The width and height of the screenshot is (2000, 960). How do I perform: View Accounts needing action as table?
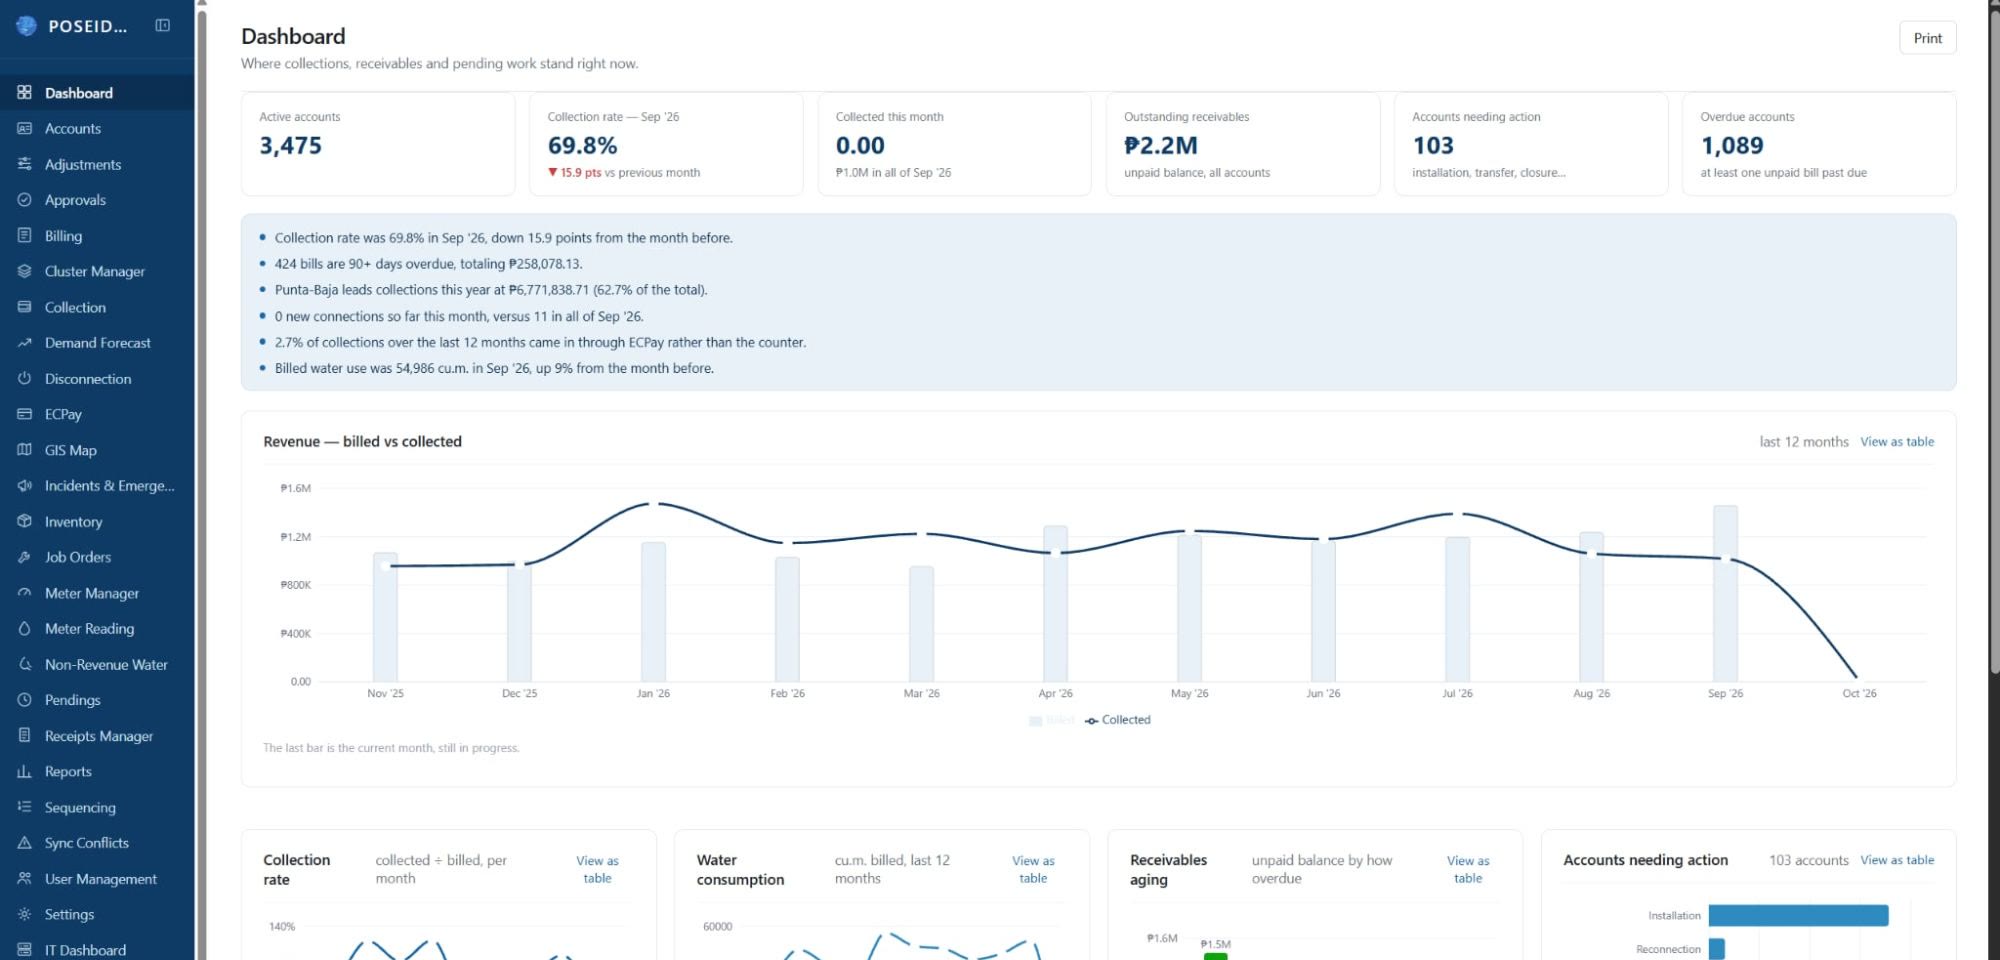coord(1897,860)
